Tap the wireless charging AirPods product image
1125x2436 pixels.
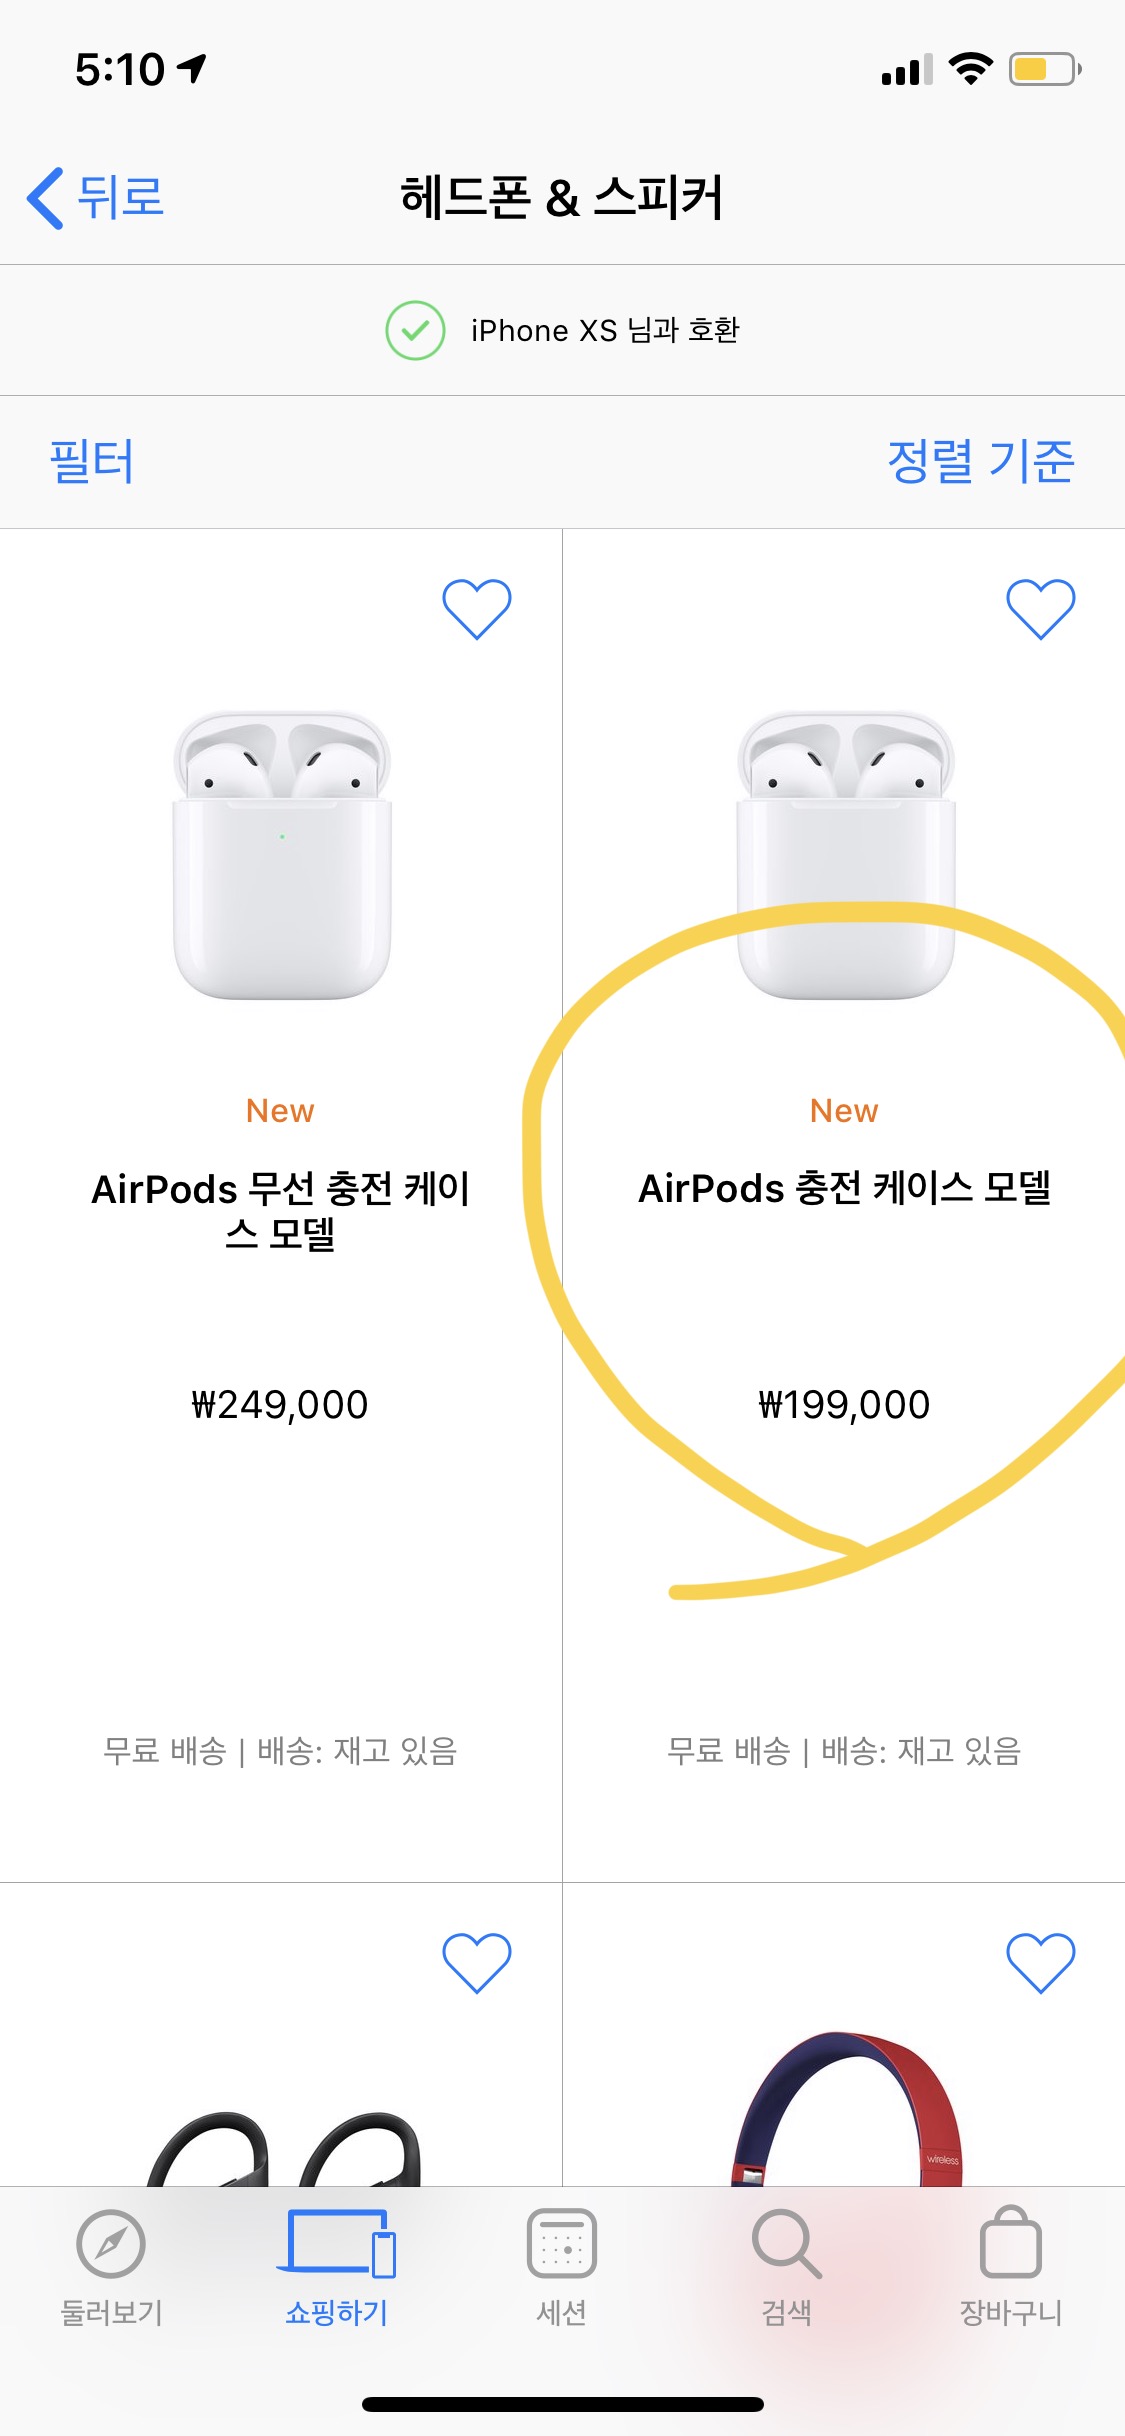coord(282,856)
